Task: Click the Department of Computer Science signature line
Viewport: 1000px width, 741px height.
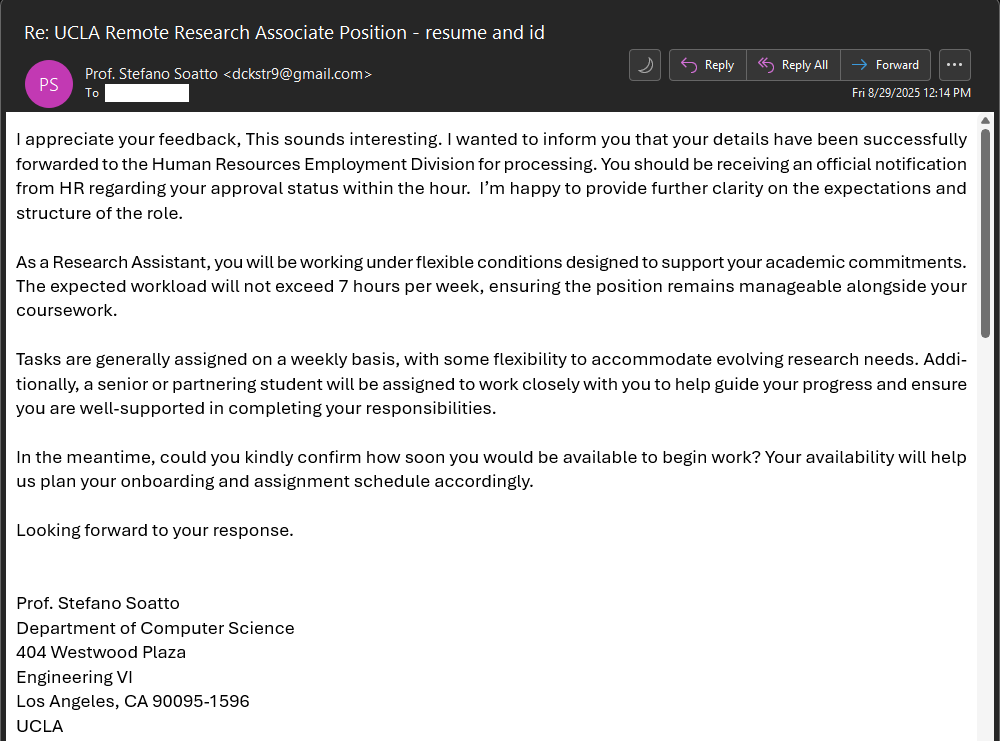Action: click(x=155, y=628)
